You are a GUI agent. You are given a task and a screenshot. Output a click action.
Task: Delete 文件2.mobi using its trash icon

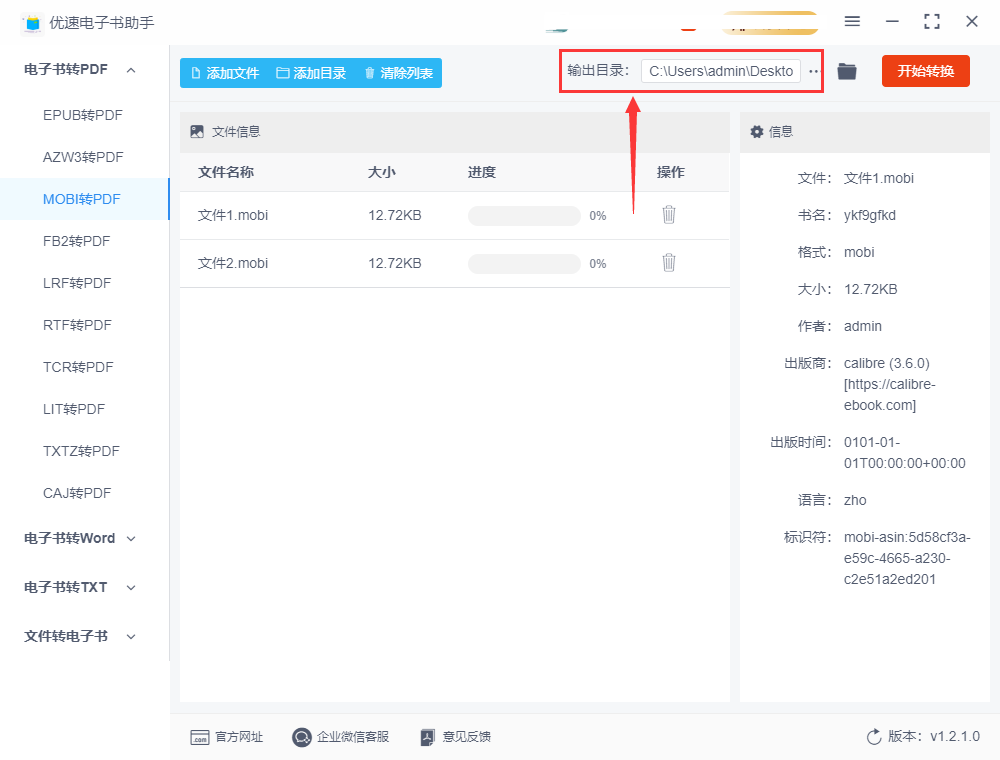pos(669,262)
